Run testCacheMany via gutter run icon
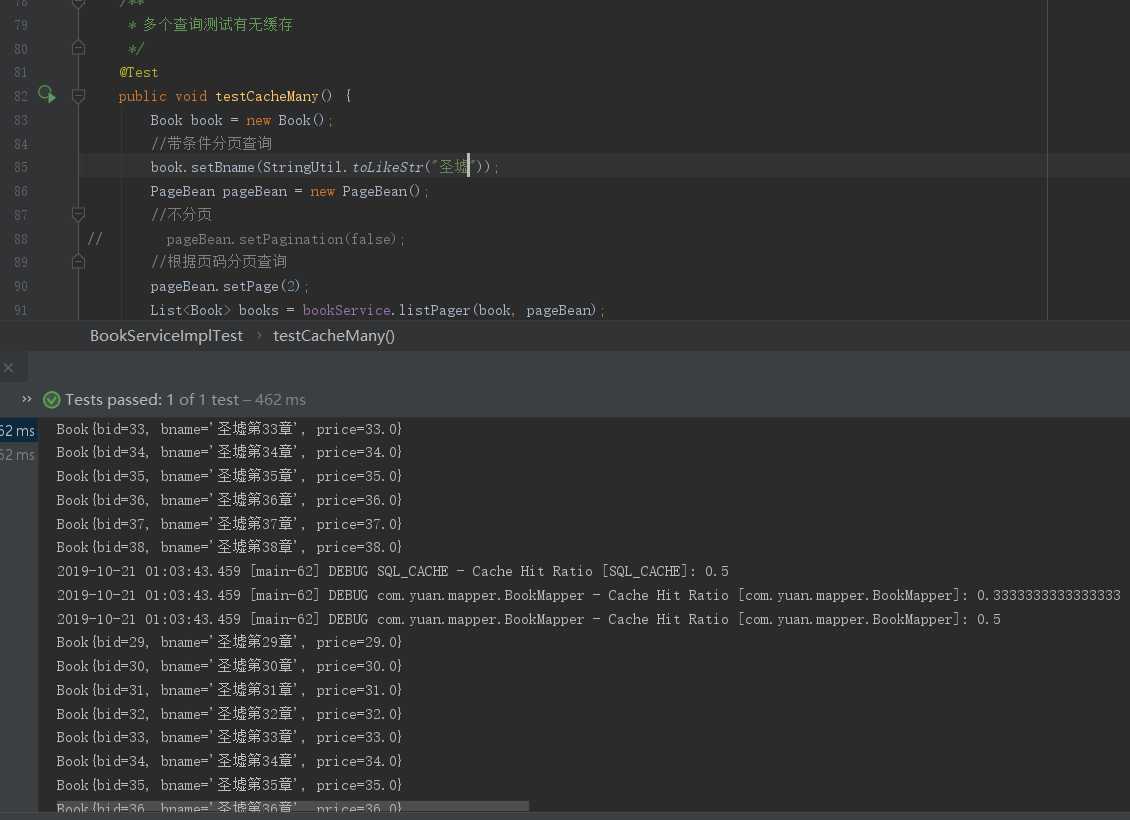Screen dimensions: 1130x820 point(47,94)
